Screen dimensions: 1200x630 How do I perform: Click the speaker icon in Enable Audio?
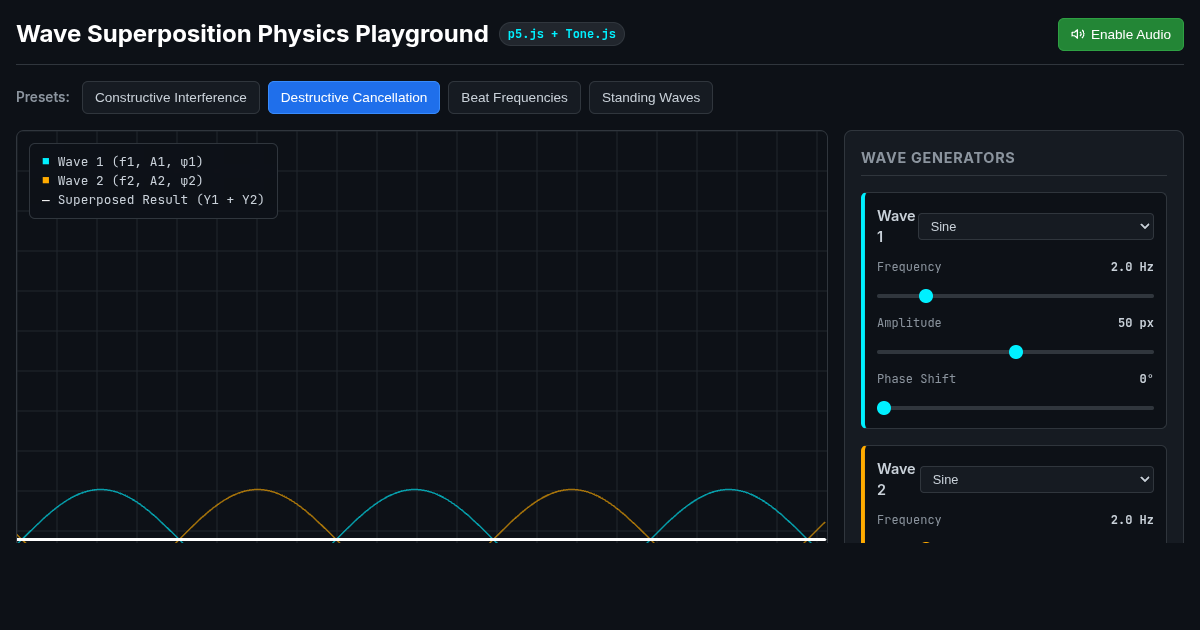pos(1078,34)
